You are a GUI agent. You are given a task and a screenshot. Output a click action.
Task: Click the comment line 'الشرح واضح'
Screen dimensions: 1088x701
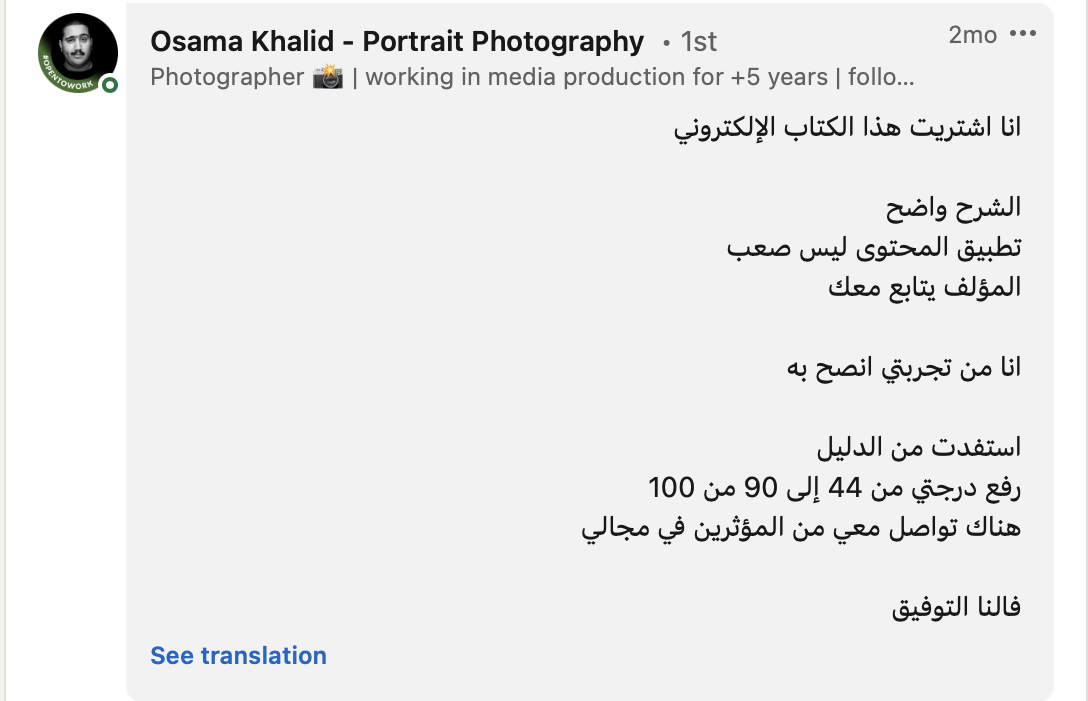point(953,207)
